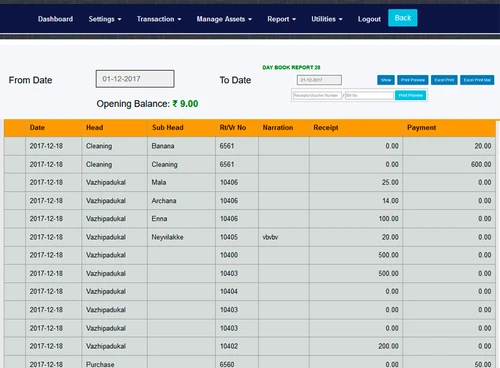Viewport: 500px width, 368px height.
Task: Expand the Report dropdown menu
Action: (x=281, y=19)
